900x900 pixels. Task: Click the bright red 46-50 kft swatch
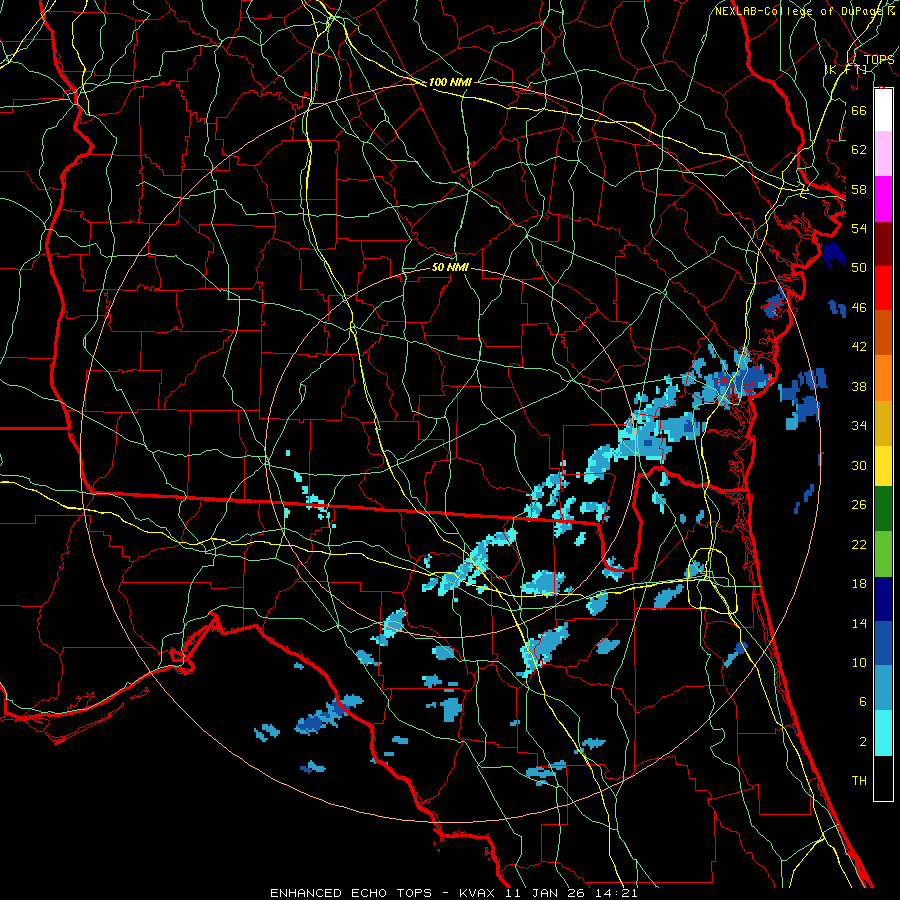(883, 288)
